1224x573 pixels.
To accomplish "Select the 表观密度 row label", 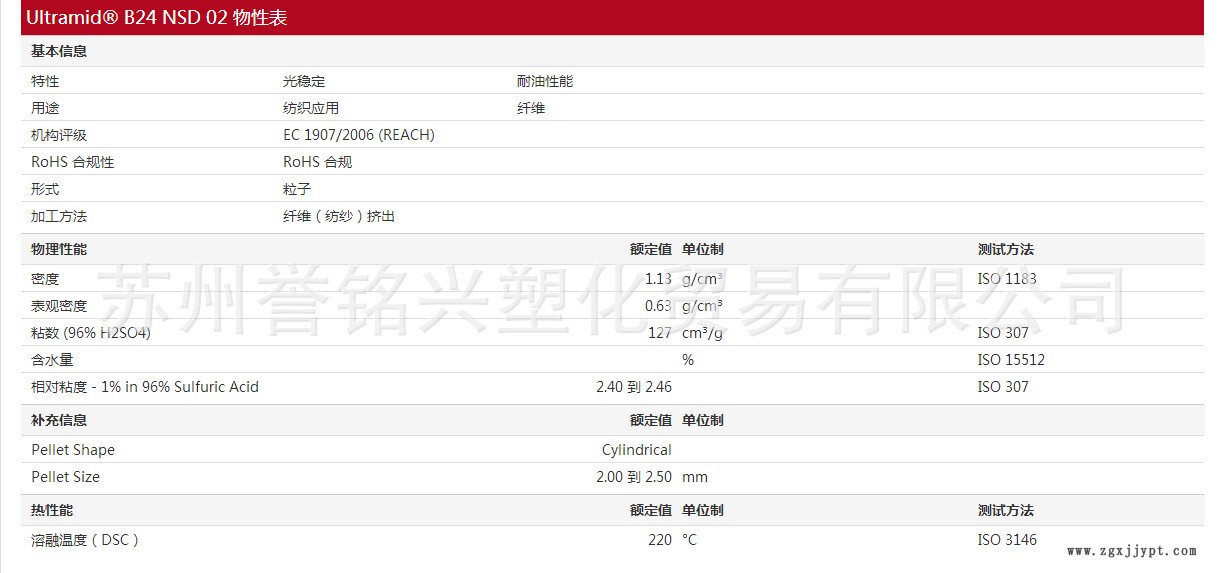I will pos(59,306).
